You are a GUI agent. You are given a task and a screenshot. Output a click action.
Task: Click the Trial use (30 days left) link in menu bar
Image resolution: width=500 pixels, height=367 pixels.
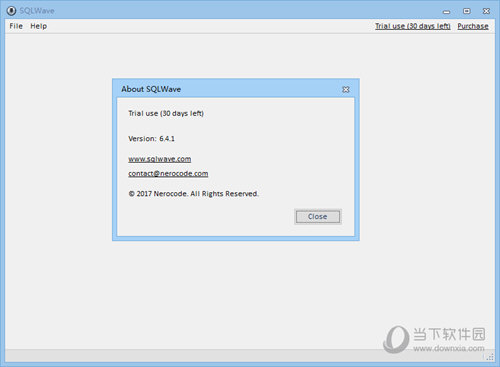coord(413,26)
